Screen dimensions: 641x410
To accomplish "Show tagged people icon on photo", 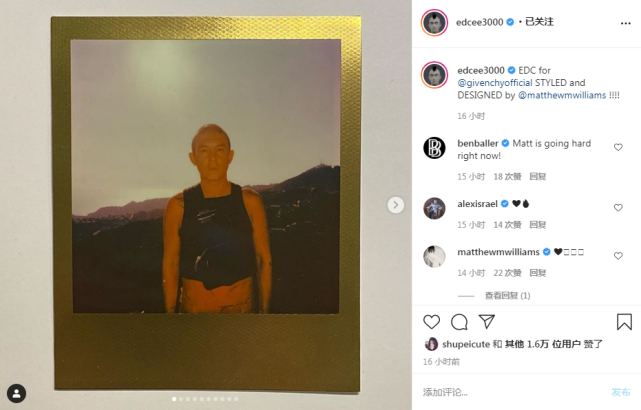I will (16, 394).
